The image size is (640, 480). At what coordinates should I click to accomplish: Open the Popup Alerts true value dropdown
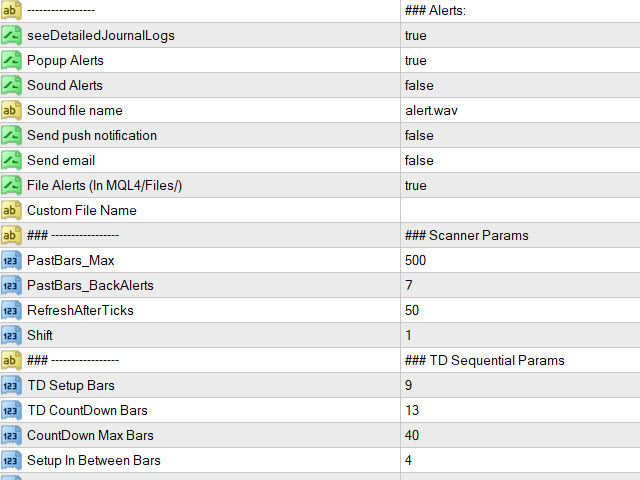coord(416,60)
